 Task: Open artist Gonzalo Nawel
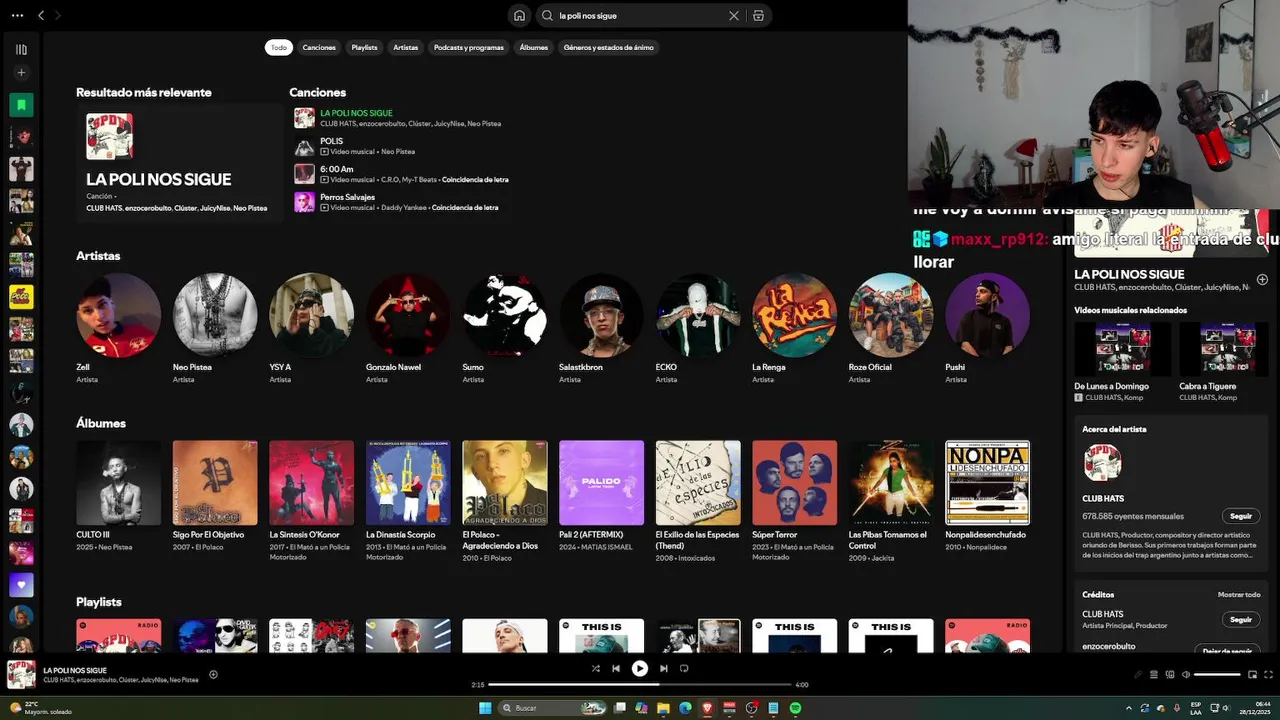[x=408, y=328]
